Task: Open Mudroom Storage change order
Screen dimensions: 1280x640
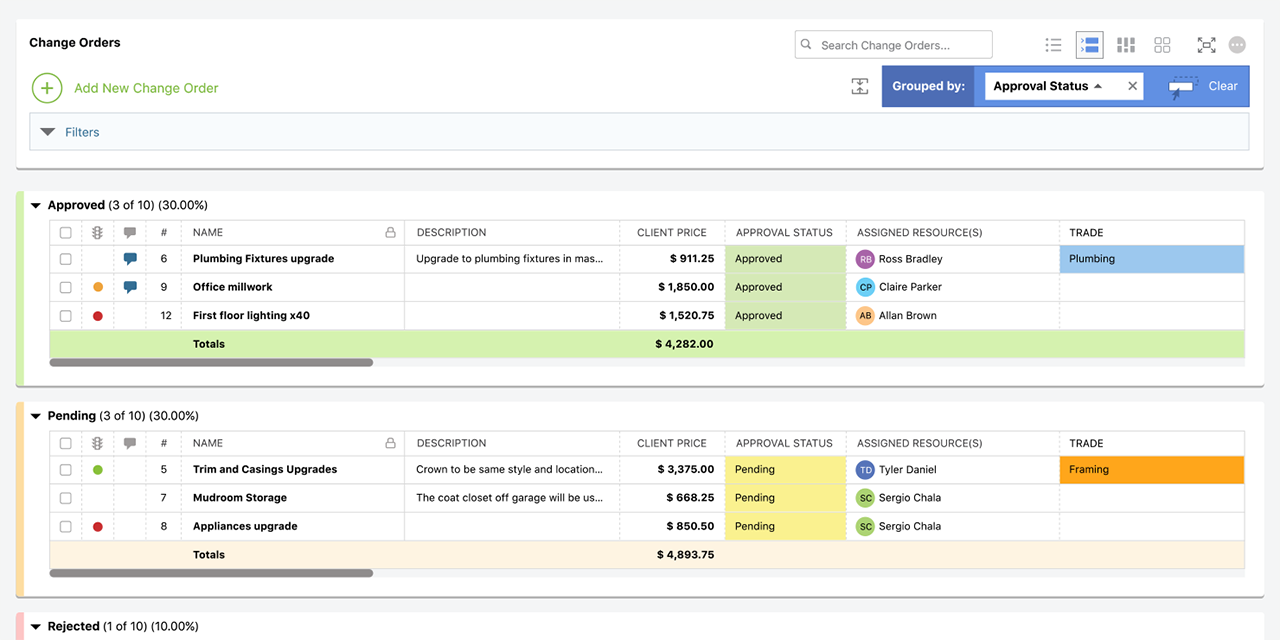Action: point(240,498)
